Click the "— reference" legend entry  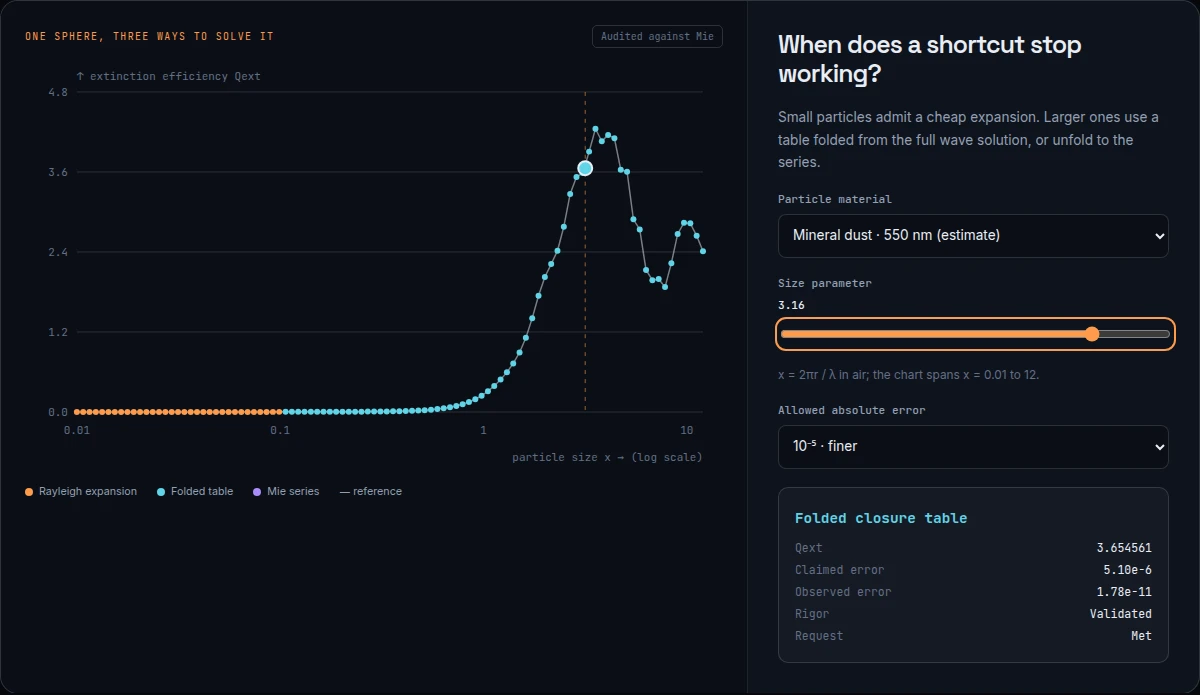pyautogui.click(x=371, y=491)
